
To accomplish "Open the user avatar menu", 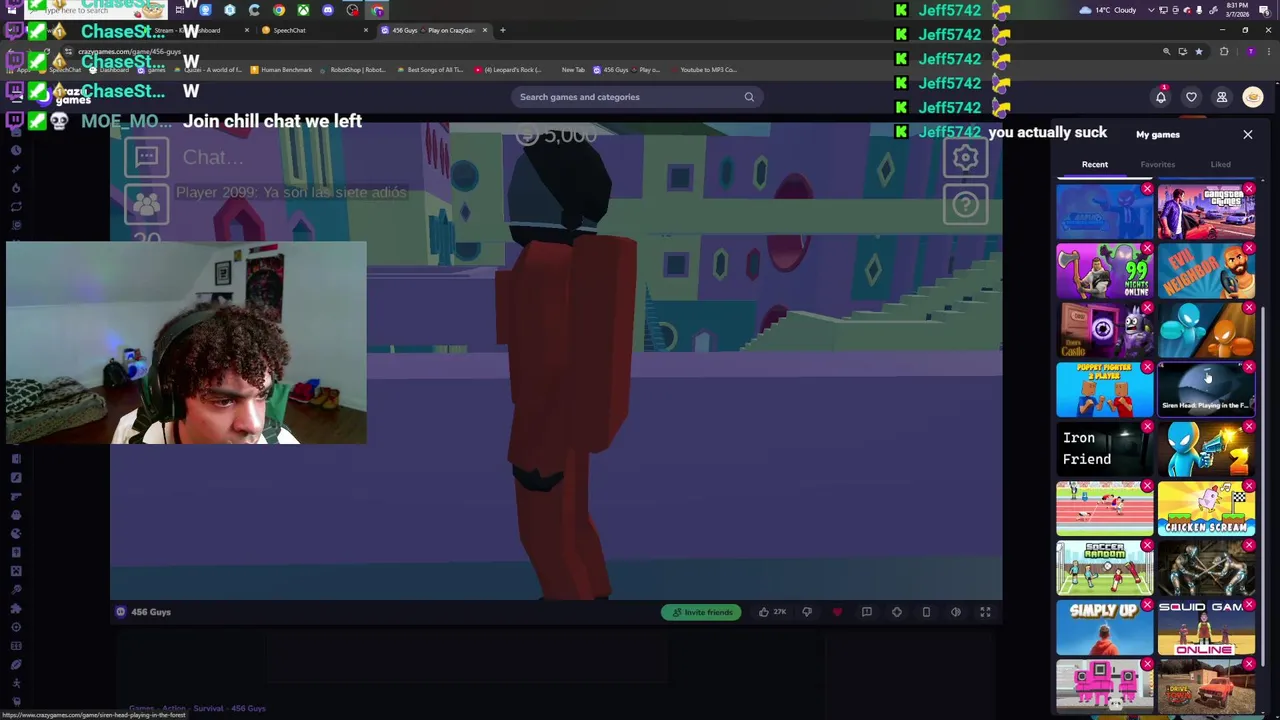I will pos(1252,97).
